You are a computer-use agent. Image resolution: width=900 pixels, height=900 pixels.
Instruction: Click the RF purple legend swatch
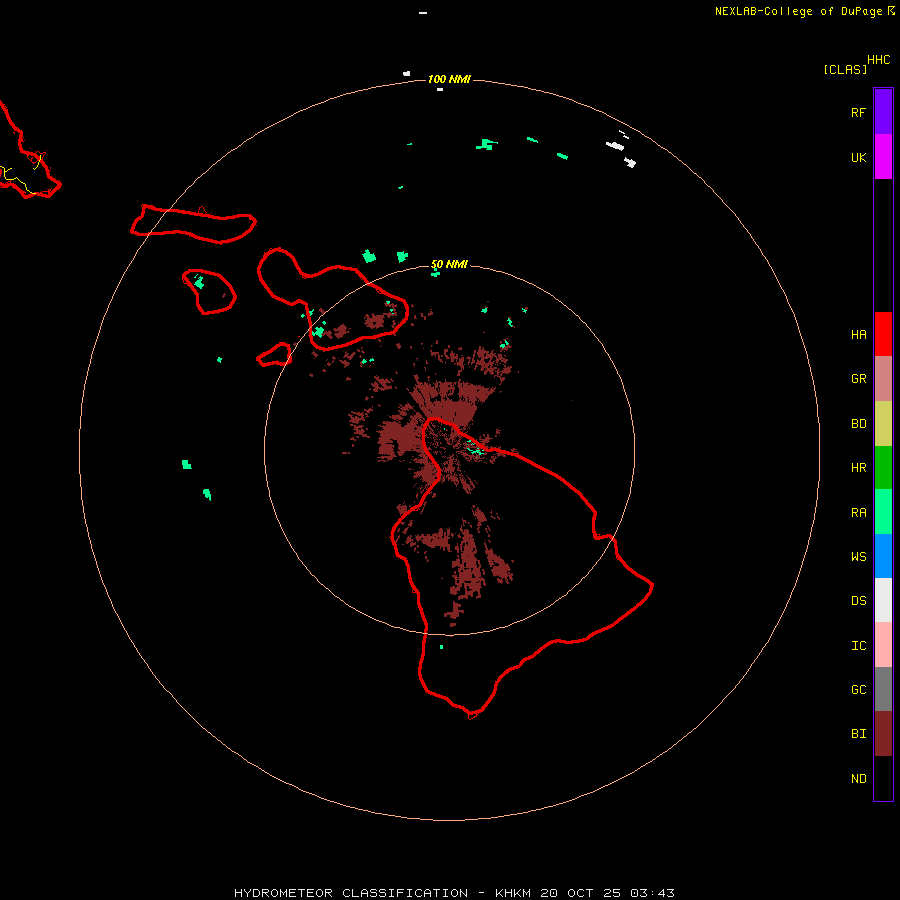click(x=883, y=112)
